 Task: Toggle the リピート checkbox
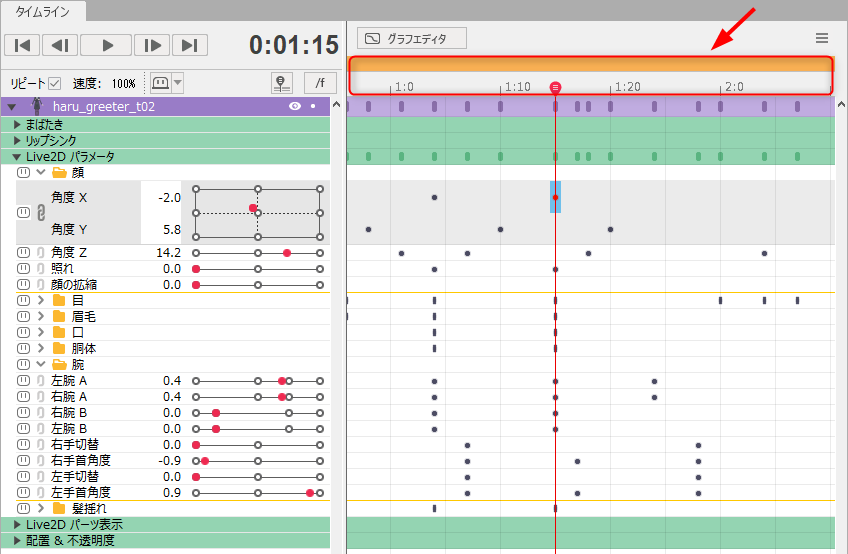click(x=55, y=84)
